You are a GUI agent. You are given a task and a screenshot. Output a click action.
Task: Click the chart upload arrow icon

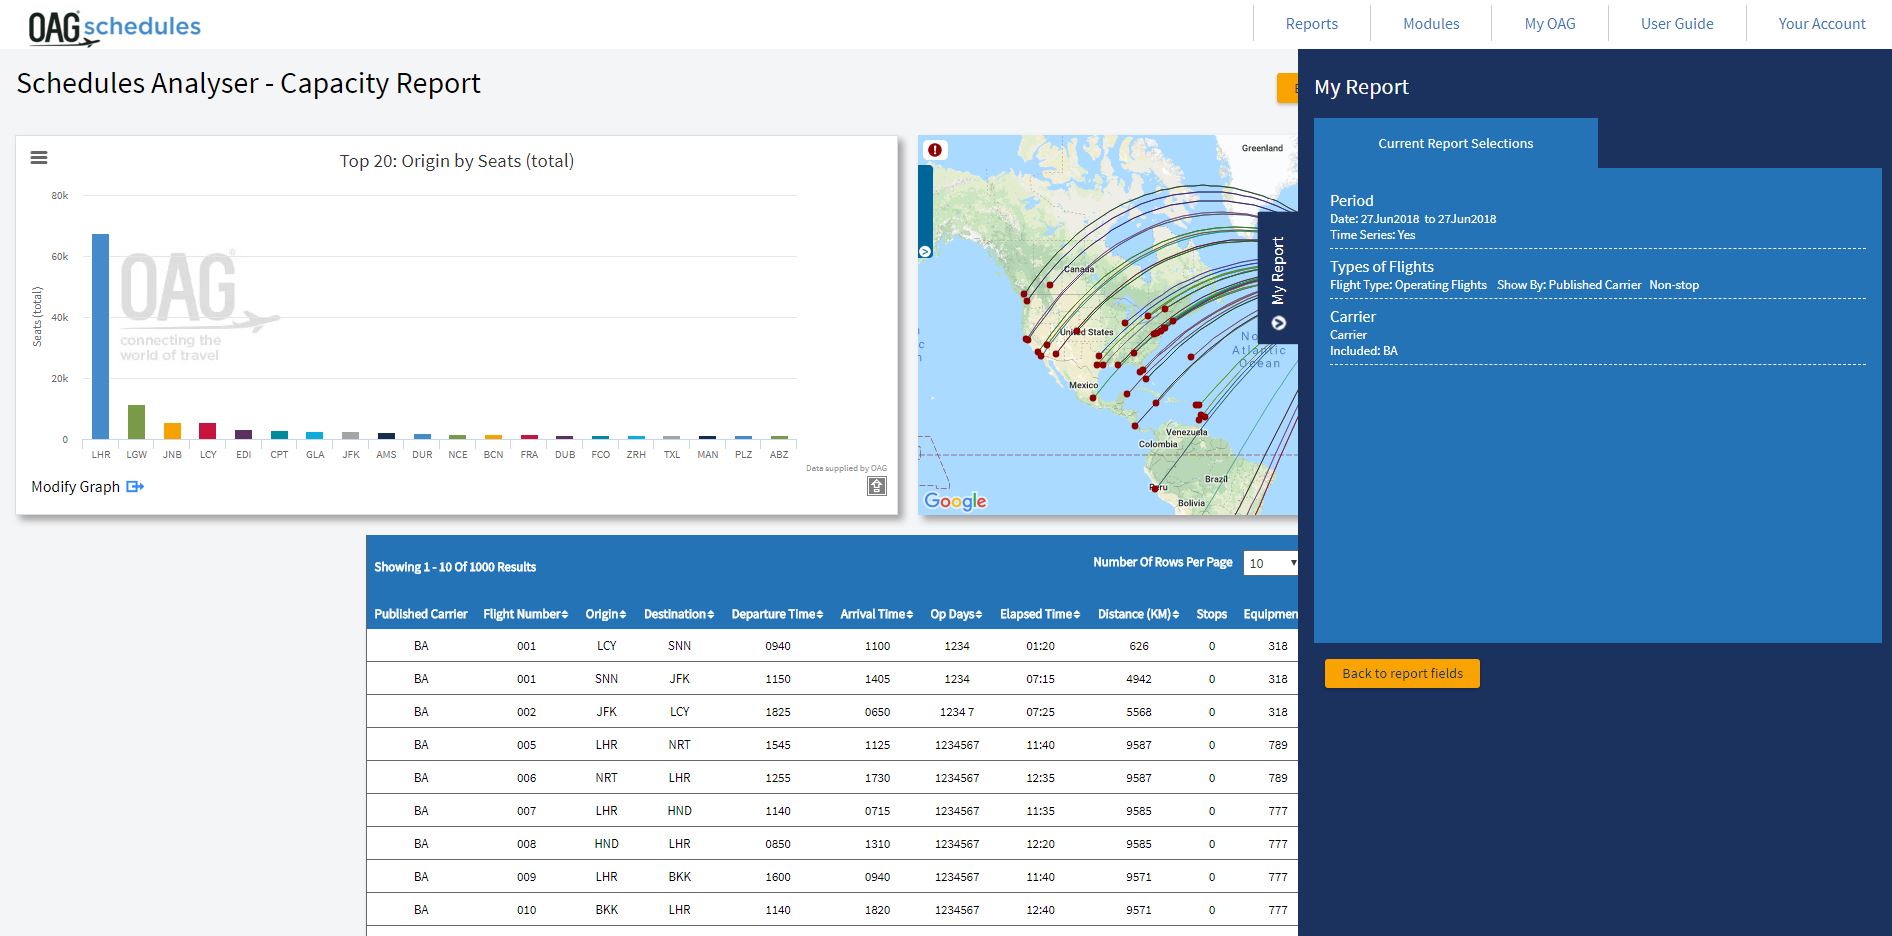(x=876, y=486)
